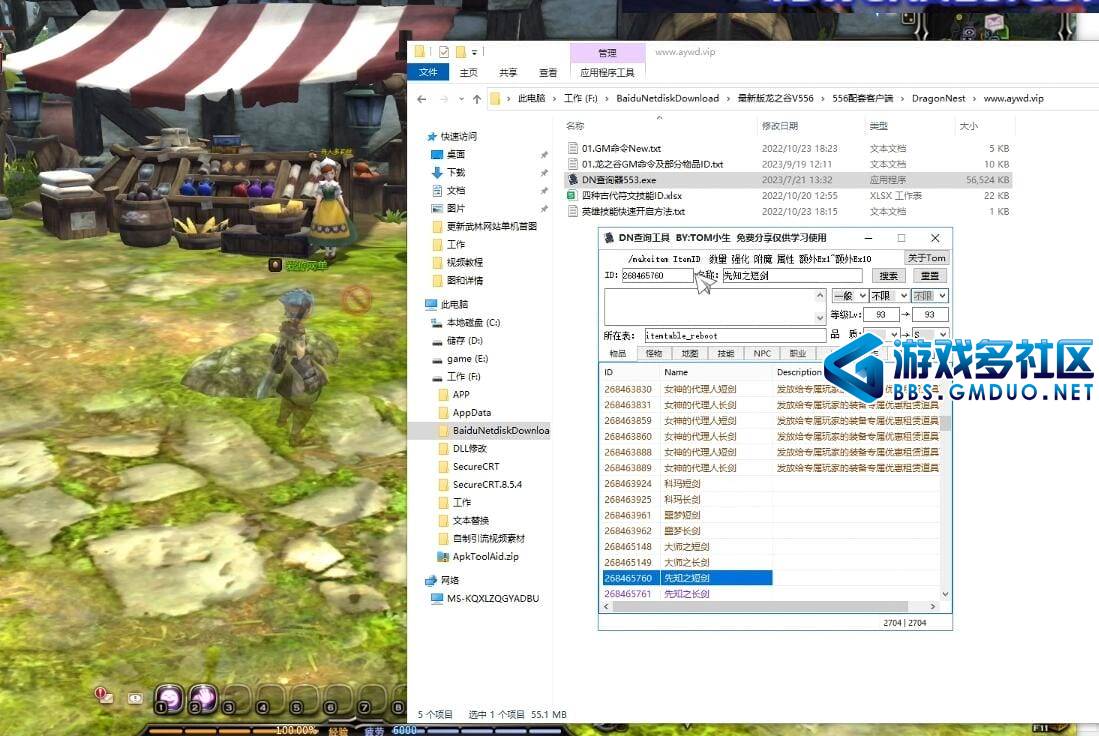Screen dimensions: 1099x736
Task: Click the 网络 network icon
Action: pyautogui.click(x=431, y=580)
